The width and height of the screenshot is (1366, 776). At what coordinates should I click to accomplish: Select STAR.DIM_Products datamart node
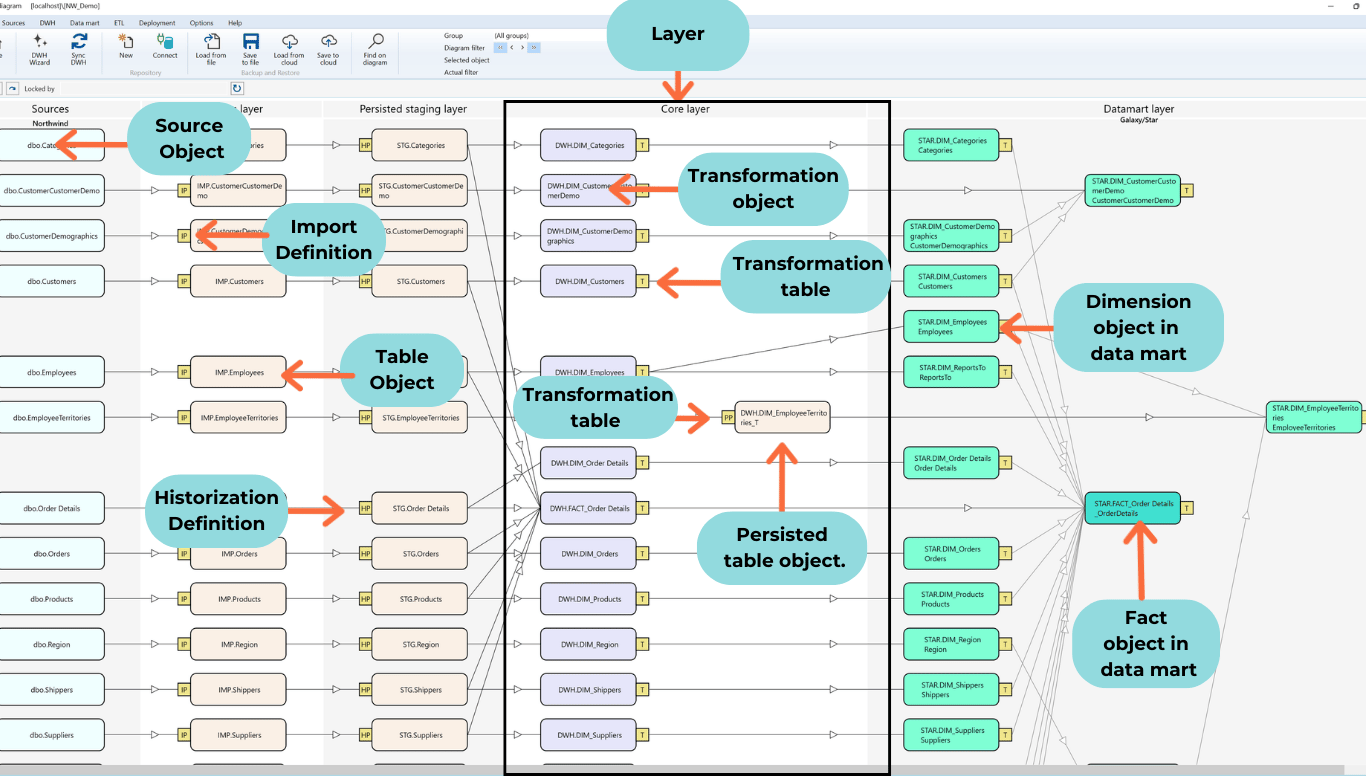[951, 599]
